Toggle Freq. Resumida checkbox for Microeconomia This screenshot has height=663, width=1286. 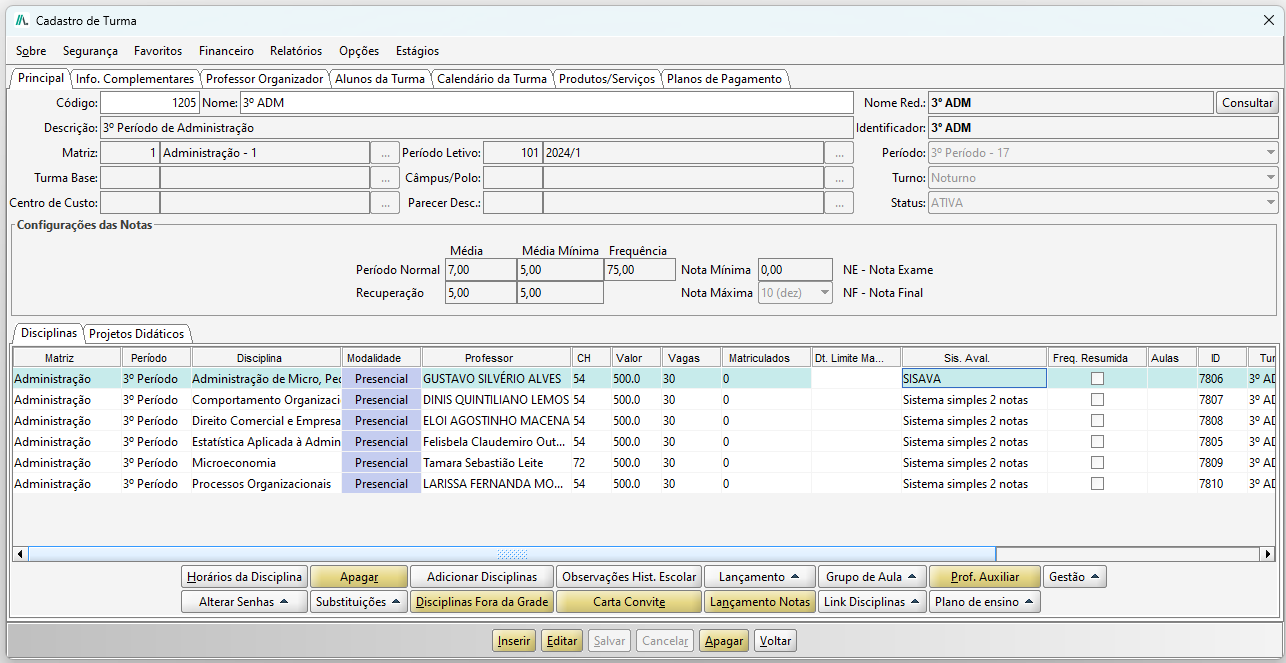[x=1097, y=463]
